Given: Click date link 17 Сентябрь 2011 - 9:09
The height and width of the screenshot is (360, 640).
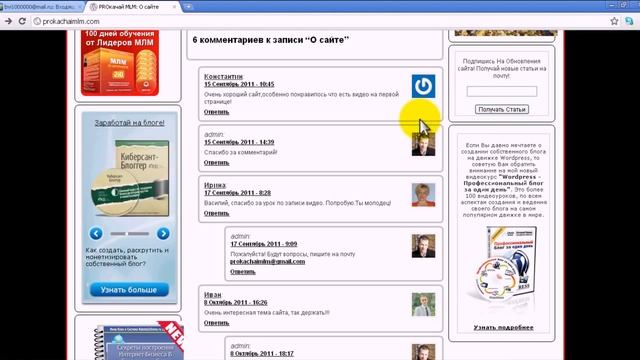Looking at the screenshot, I should [264, 244].
